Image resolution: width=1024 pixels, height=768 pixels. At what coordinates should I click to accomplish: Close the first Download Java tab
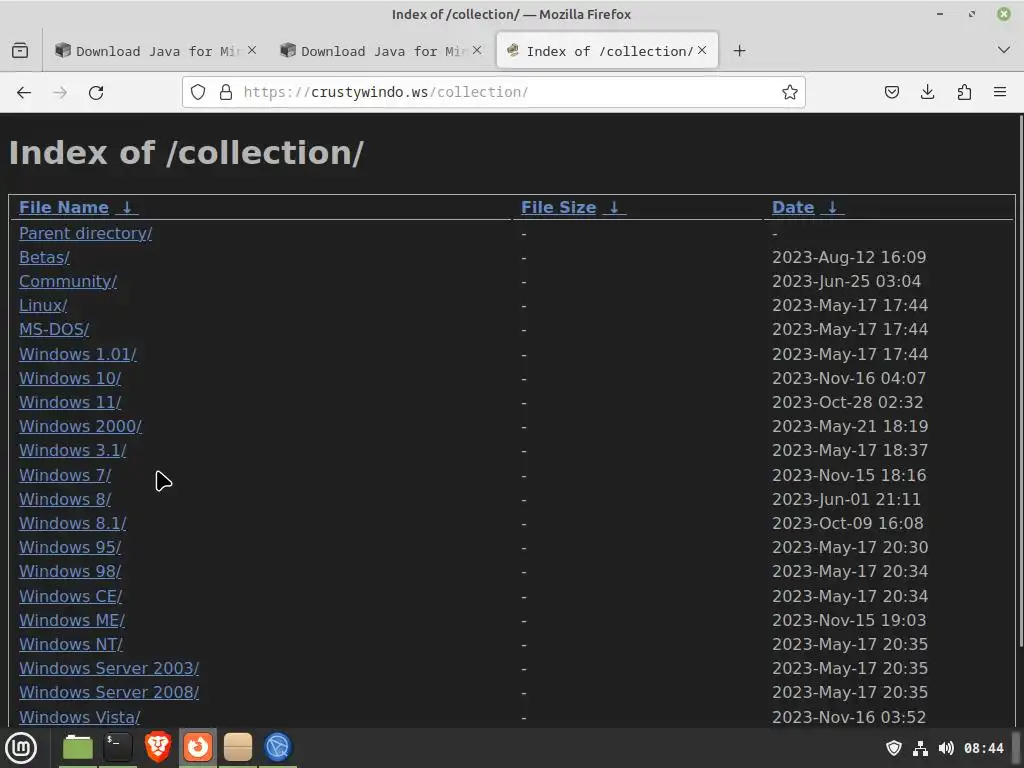[x=252, y=50]
